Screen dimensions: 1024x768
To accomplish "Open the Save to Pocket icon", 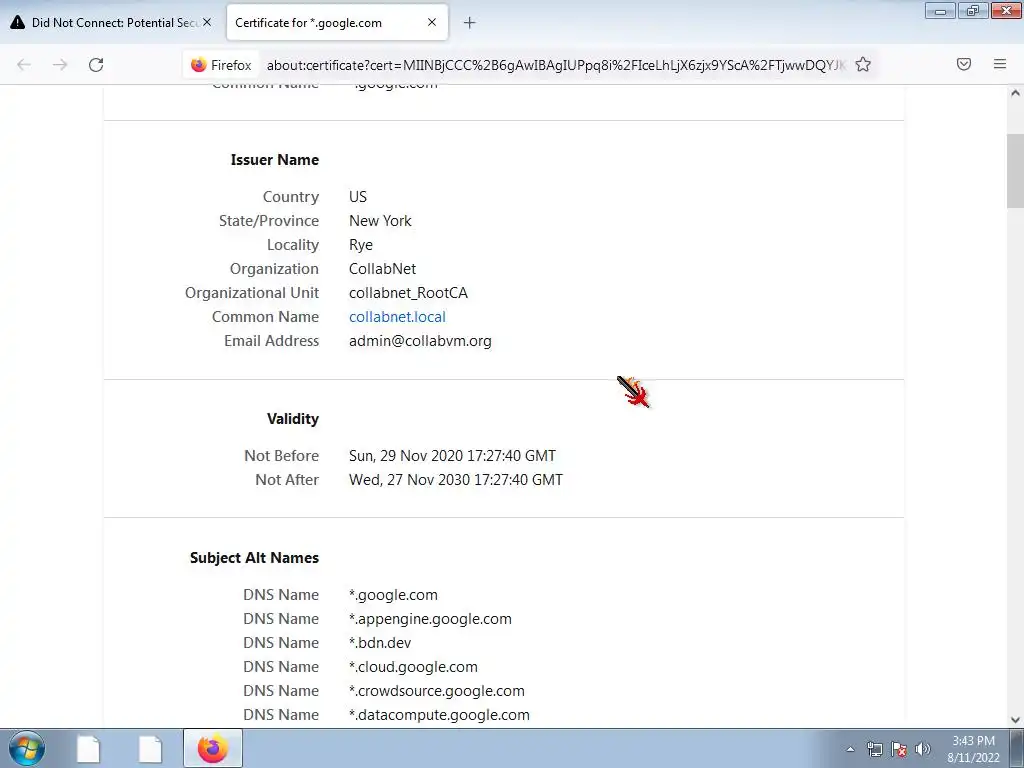I will pos(963,64).
